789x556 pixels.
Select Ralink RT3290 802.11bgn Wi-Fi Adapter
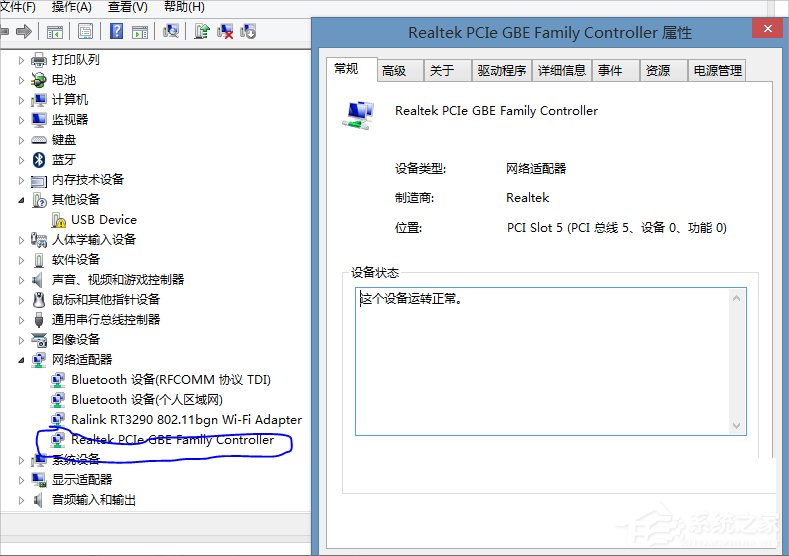(x=186, y=420)
